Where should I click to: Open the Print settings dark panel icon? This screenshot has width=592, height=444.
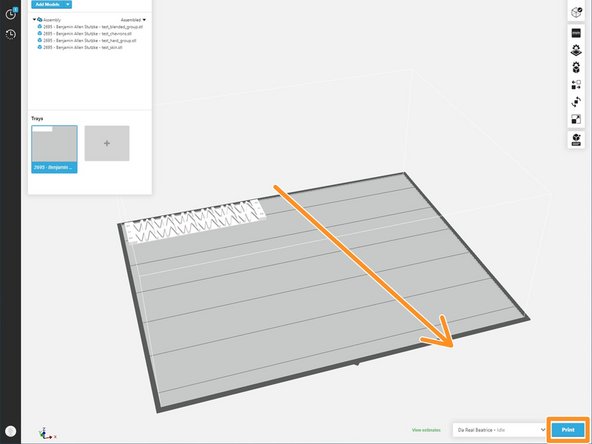576,33
